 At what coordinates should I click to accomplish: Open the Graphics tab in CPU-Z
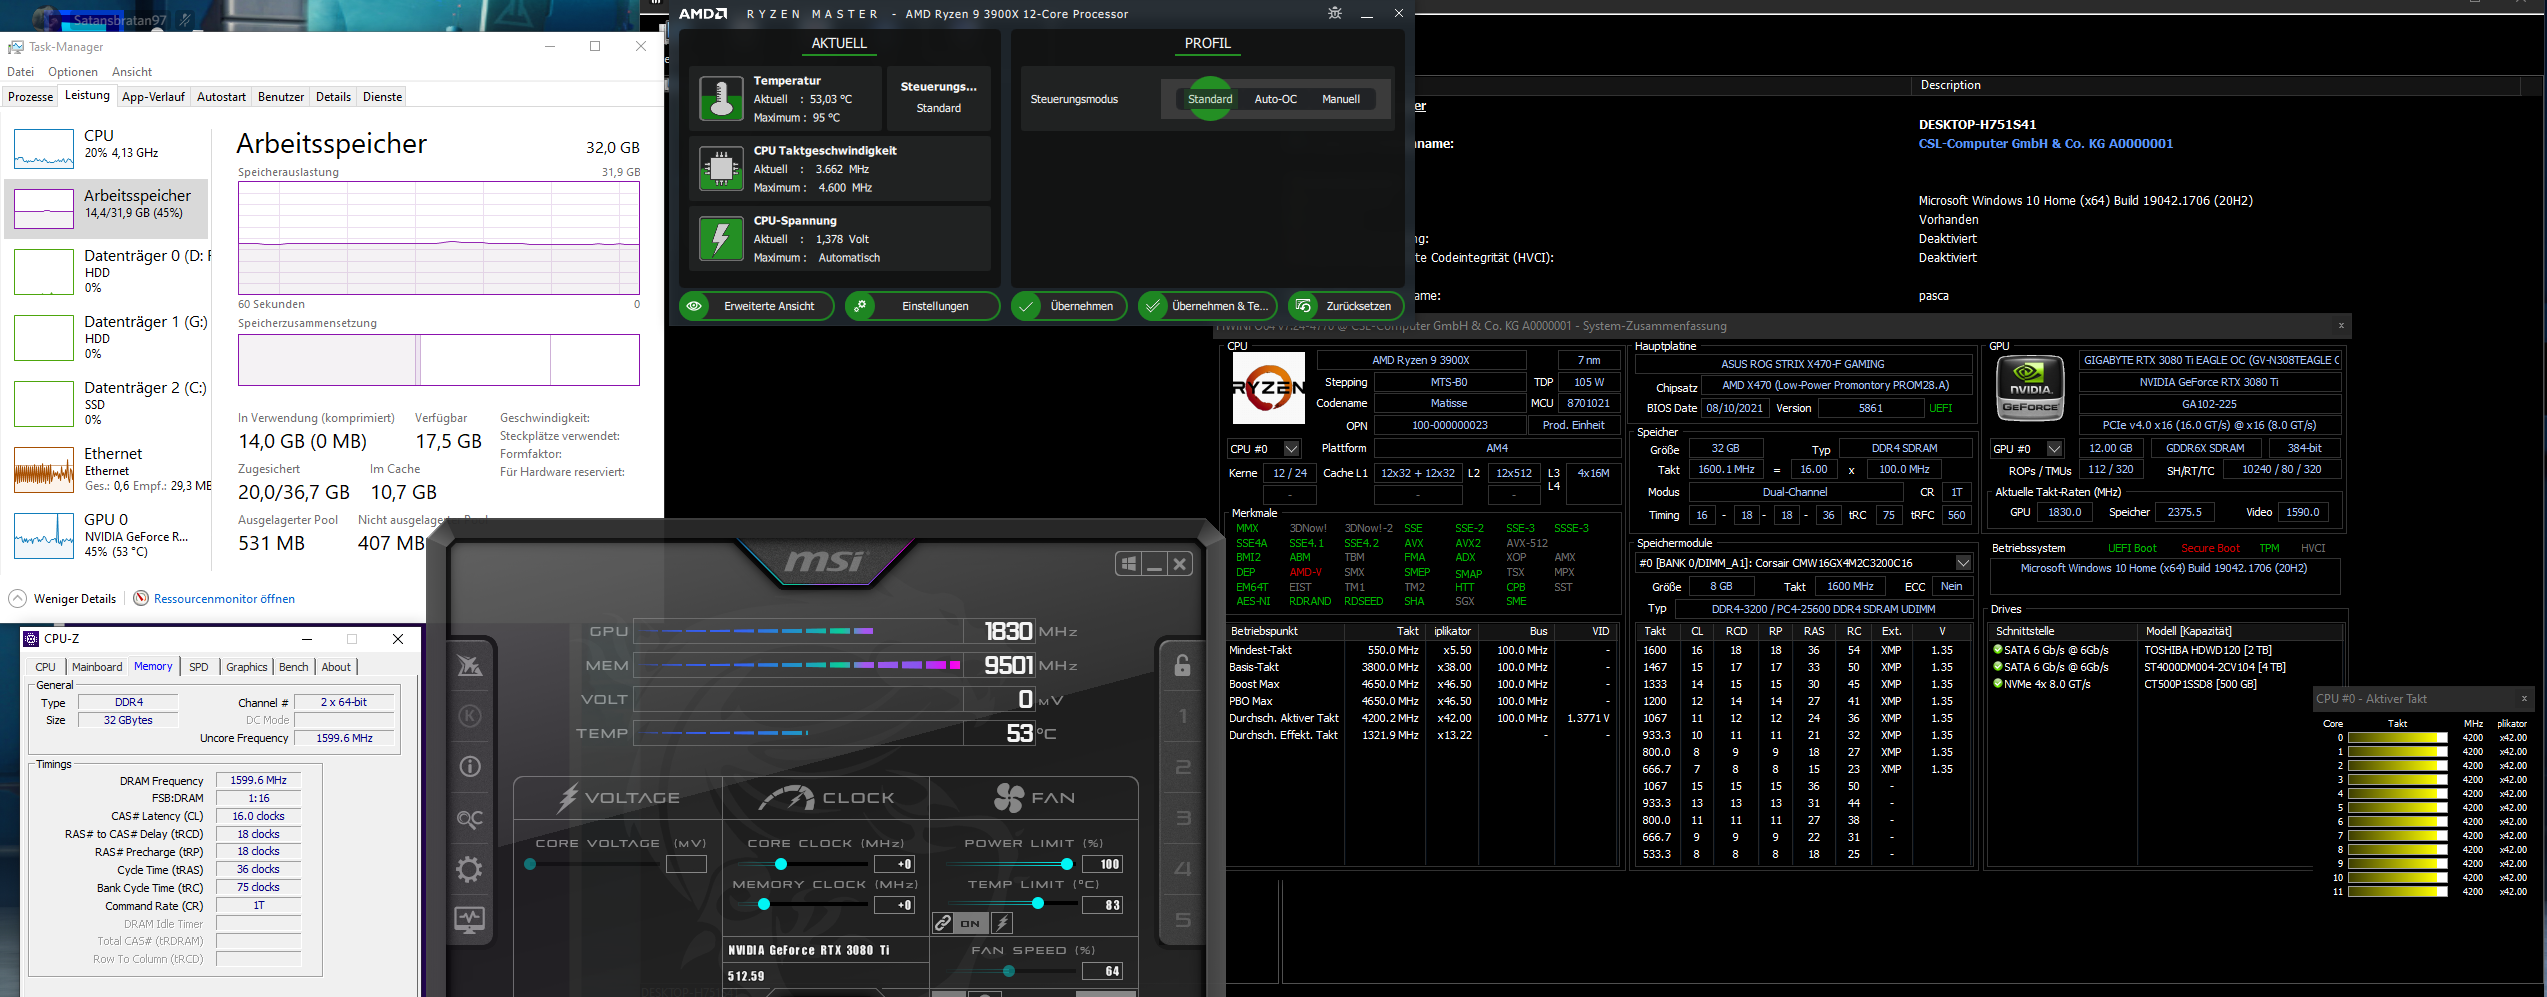click(247, 667)
